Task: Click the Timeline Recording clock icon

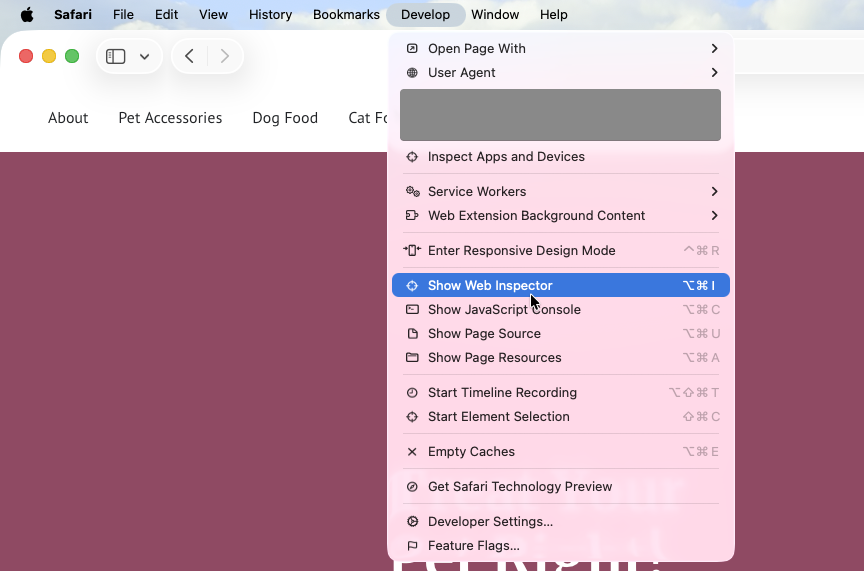Action: point(412,392)
